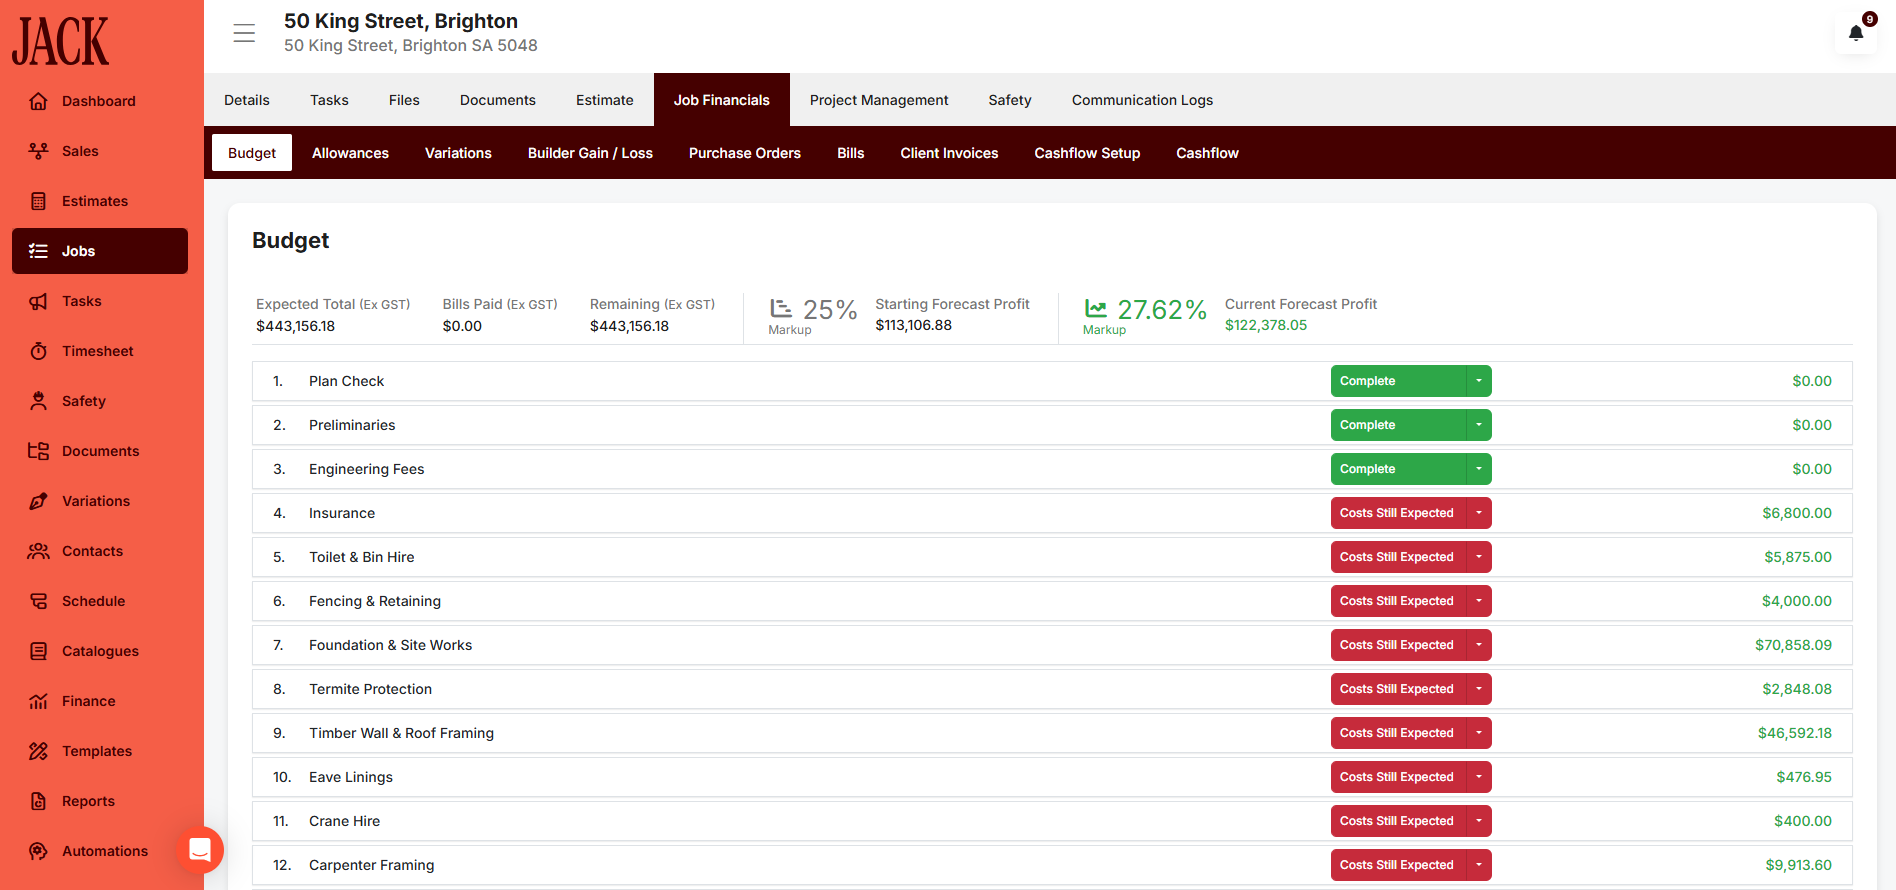Open the Toilet & Bin Hire row
Screen dimensions: 1896x890
tap(1052, 557)
